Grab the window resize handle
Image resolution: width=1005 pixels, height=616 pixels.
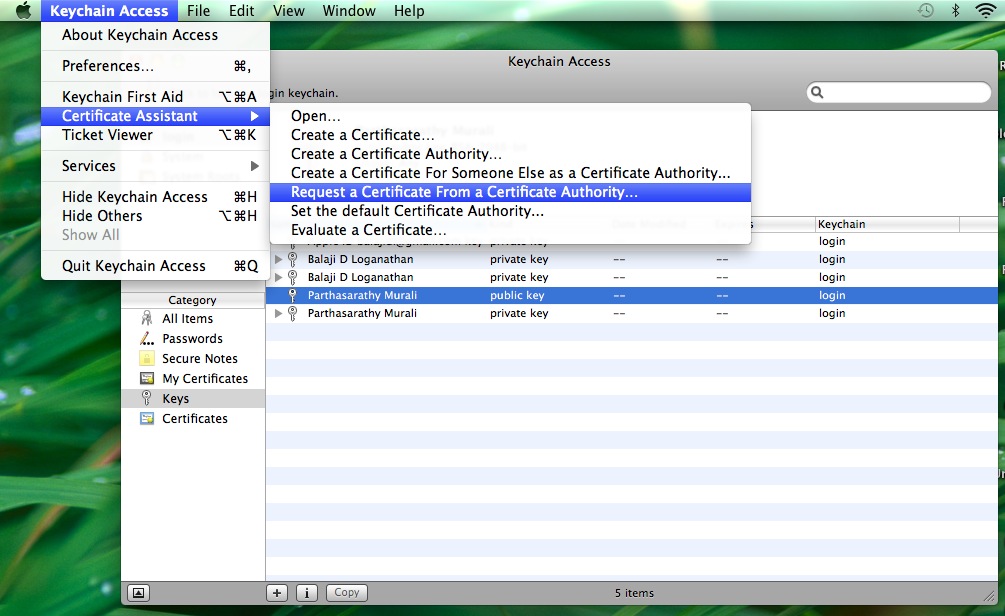(x=989, y=595)
